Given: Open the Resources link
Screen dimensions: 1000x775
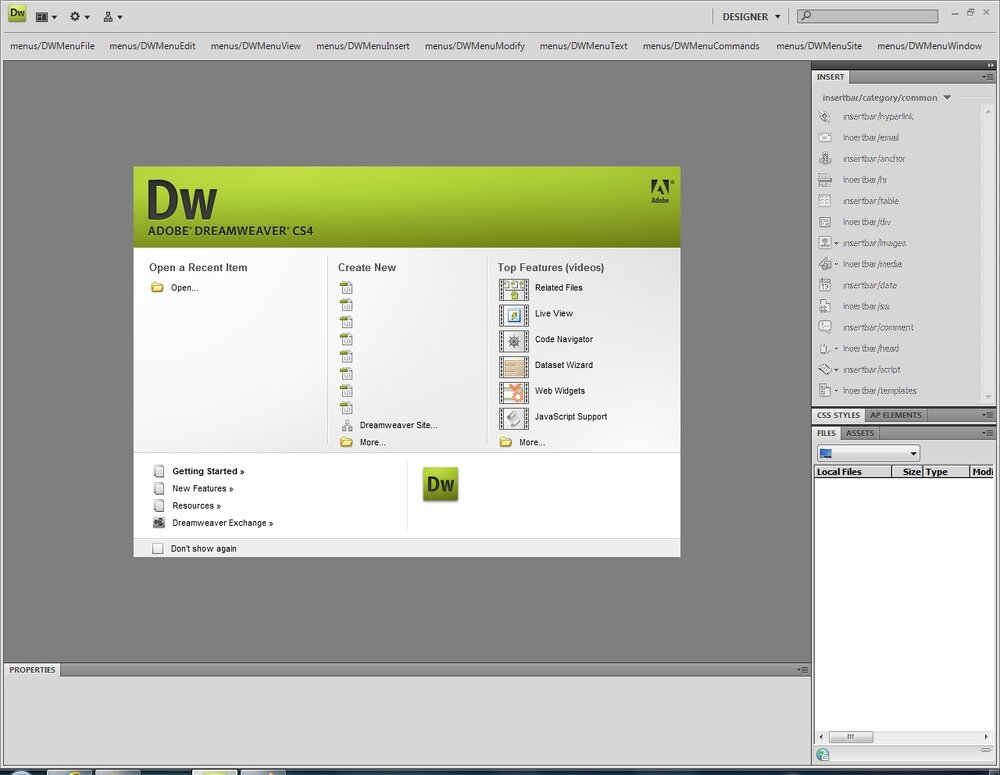Looking at the screenshot, I should coord(196,506).
